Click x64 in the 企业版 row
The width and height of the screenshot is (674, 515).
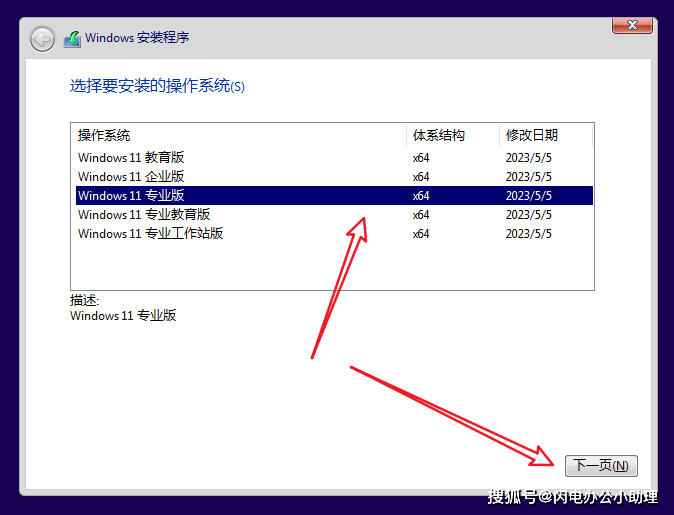point(421,177)
